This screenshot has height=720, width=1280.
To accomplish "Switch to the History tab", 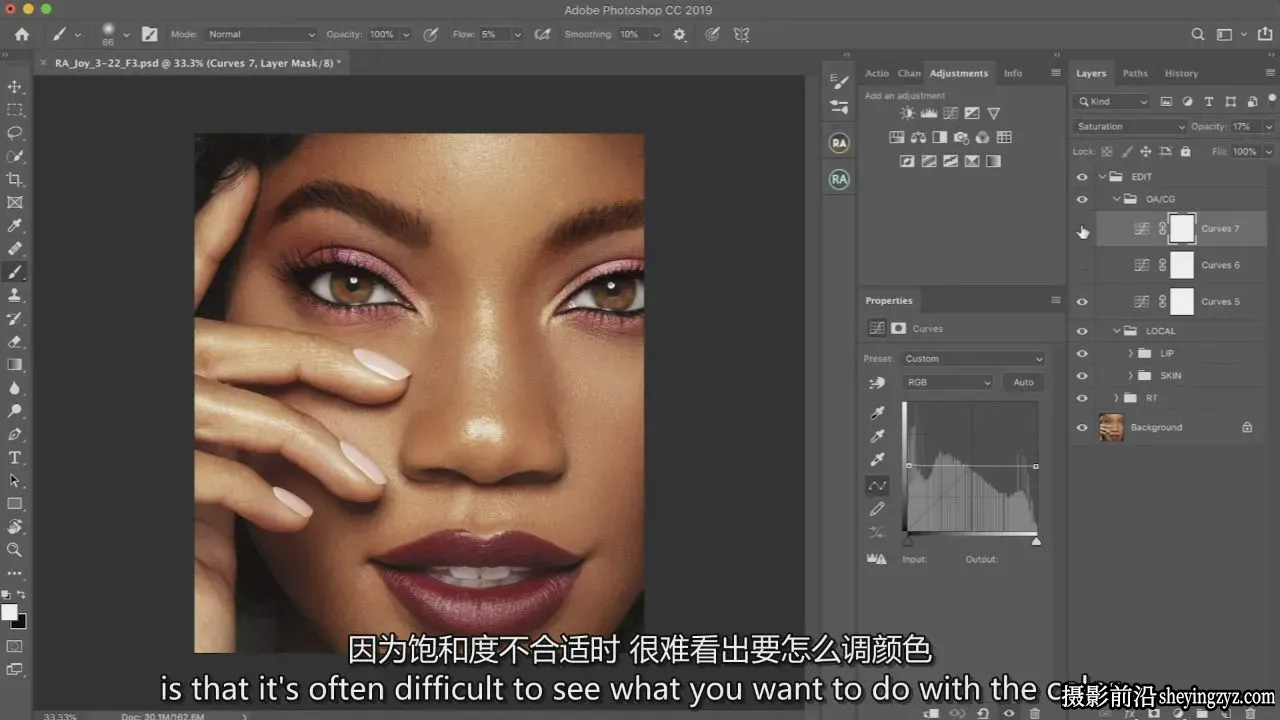I will [x=1181, y=73].
